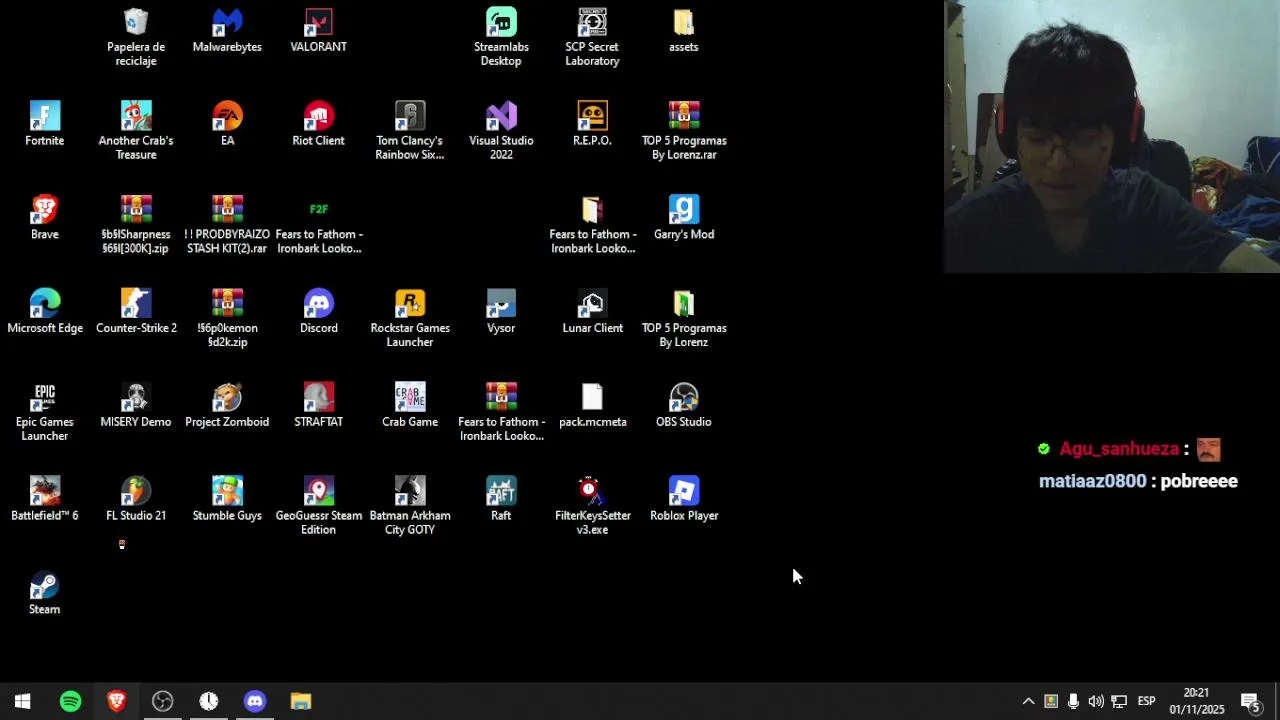
Task: Open the notification center
Action: coord(1250,702)
